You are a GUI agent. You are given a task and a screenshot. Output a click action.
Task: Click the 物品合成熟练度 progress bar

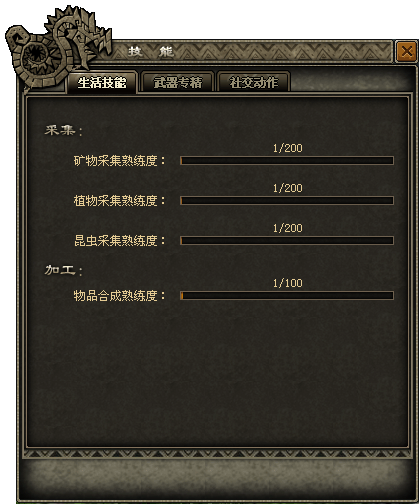[x=287, y=296]
